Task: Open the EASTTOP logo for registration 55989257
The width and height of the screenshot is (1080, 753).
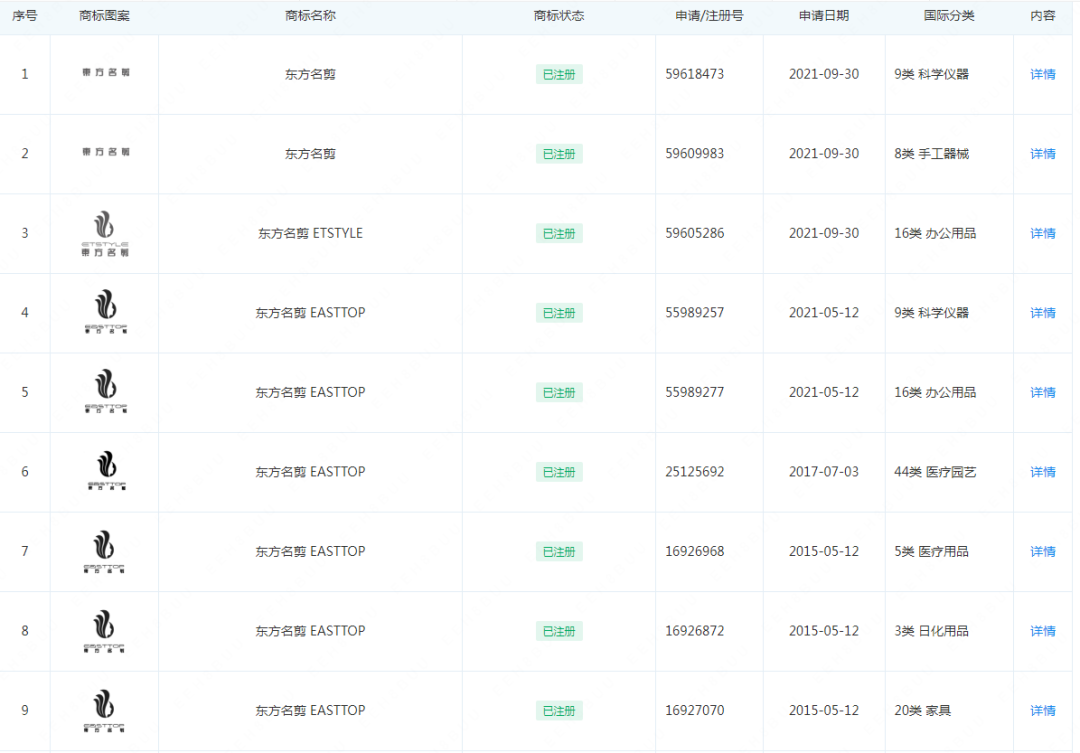Action: 105,312
